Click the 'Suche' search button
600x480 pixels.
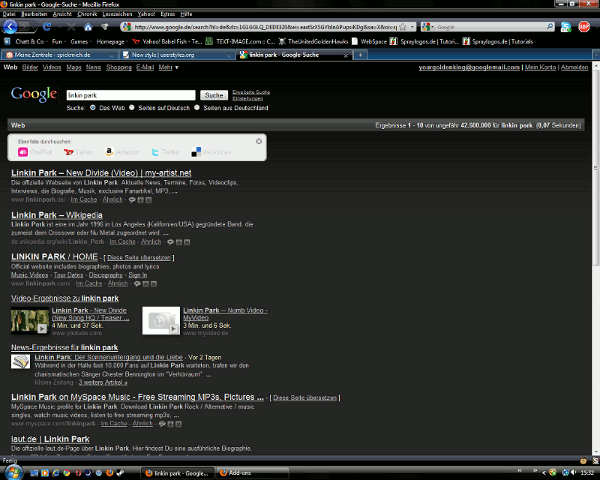tap(214, 95)
